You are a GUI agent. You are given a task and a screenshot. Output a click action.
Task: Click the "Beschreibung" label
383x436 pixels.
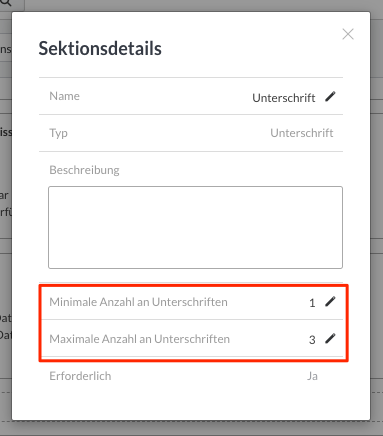(84, 170)
